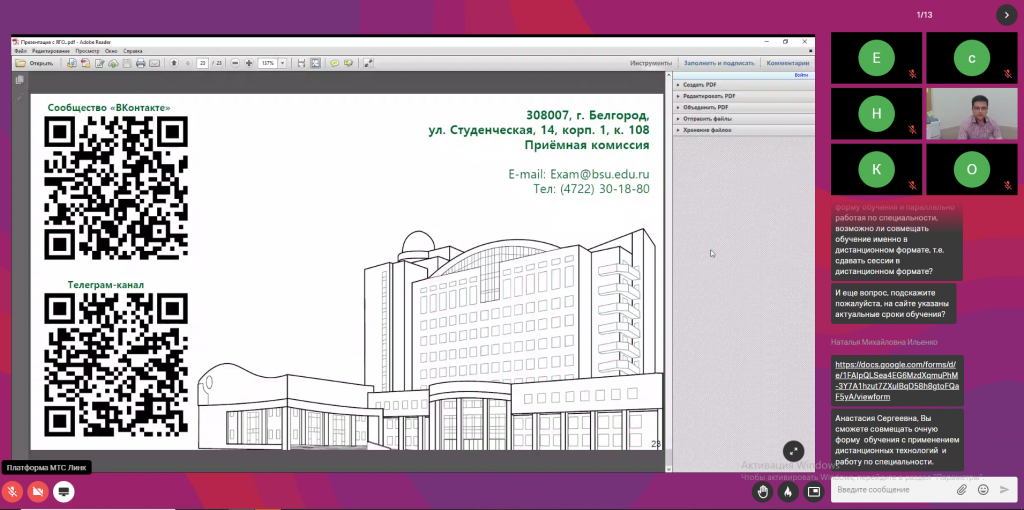Open the Google Forms link in chat
This screenshot has width=1024, height=510.
[x=897, y=381]
